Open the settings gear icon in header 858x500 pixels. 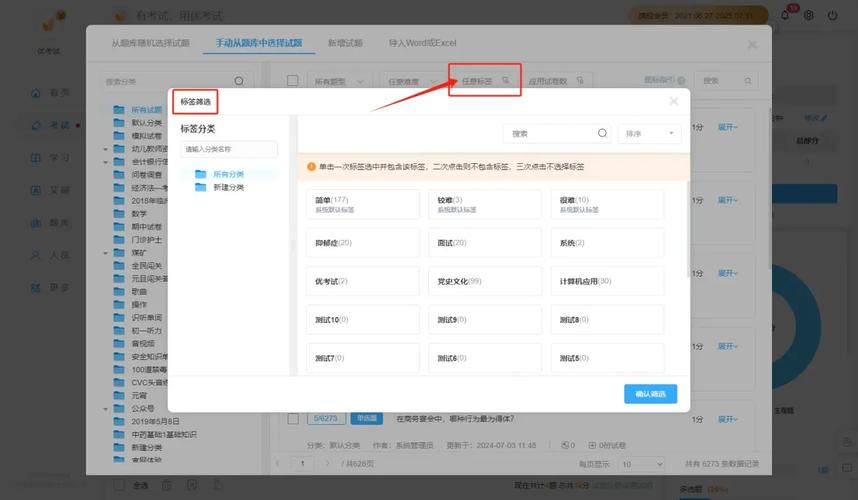point(808,16)
